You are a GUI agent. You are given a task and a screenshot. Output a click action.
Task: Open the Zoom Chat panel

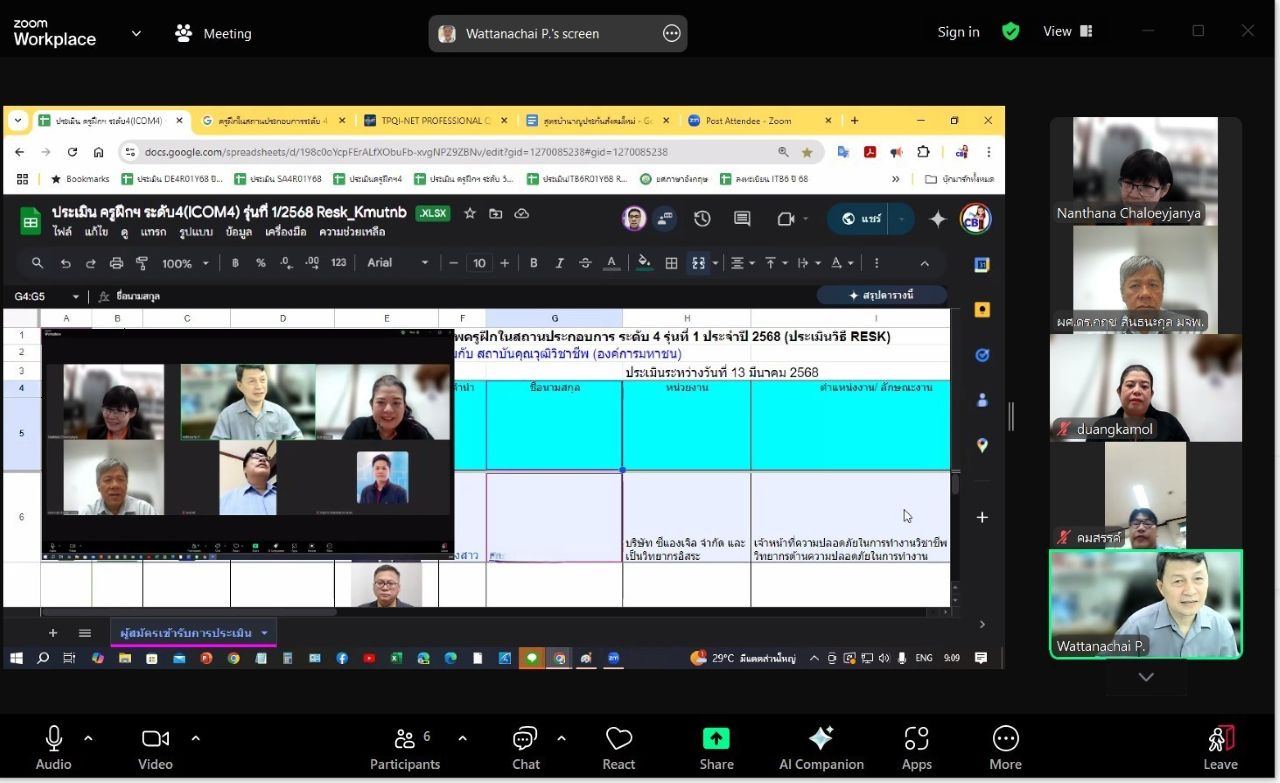[526, 747]
